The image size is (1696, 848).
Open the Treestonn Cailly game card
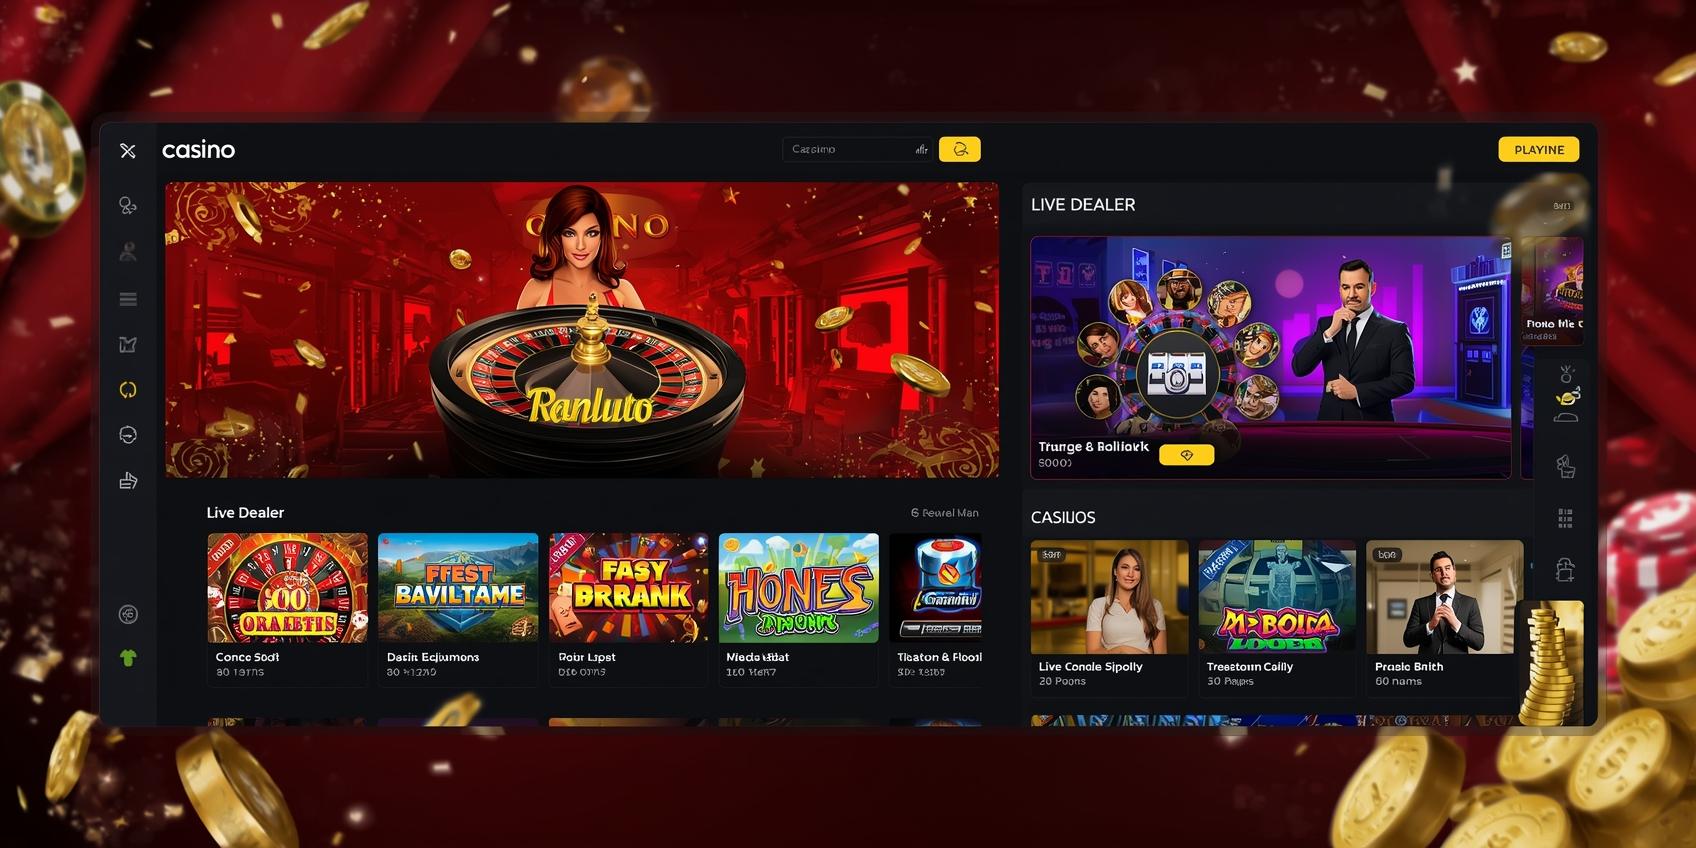click(1277, 616)
